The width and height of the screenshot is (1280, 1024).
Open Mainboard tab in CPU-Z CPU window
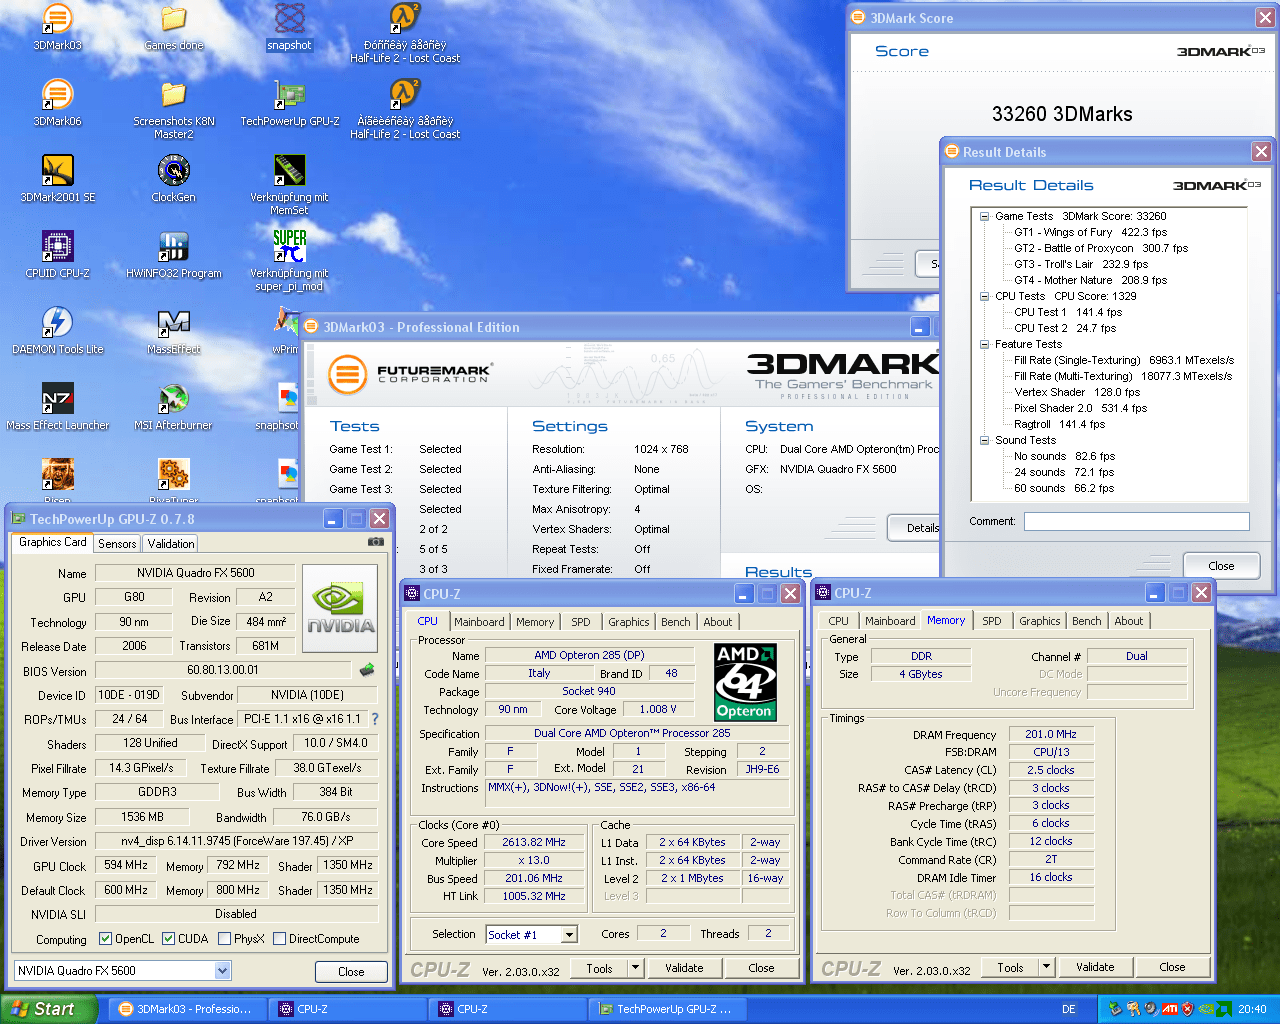pos(479,622)
